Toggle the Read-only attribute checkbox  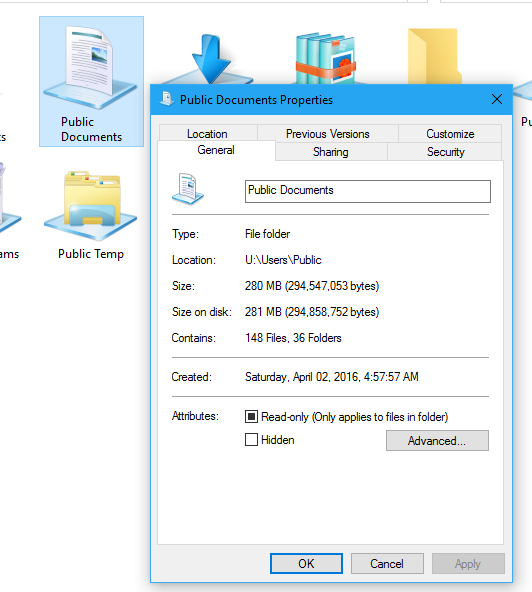pyautogui.click(x=251, y=416)
